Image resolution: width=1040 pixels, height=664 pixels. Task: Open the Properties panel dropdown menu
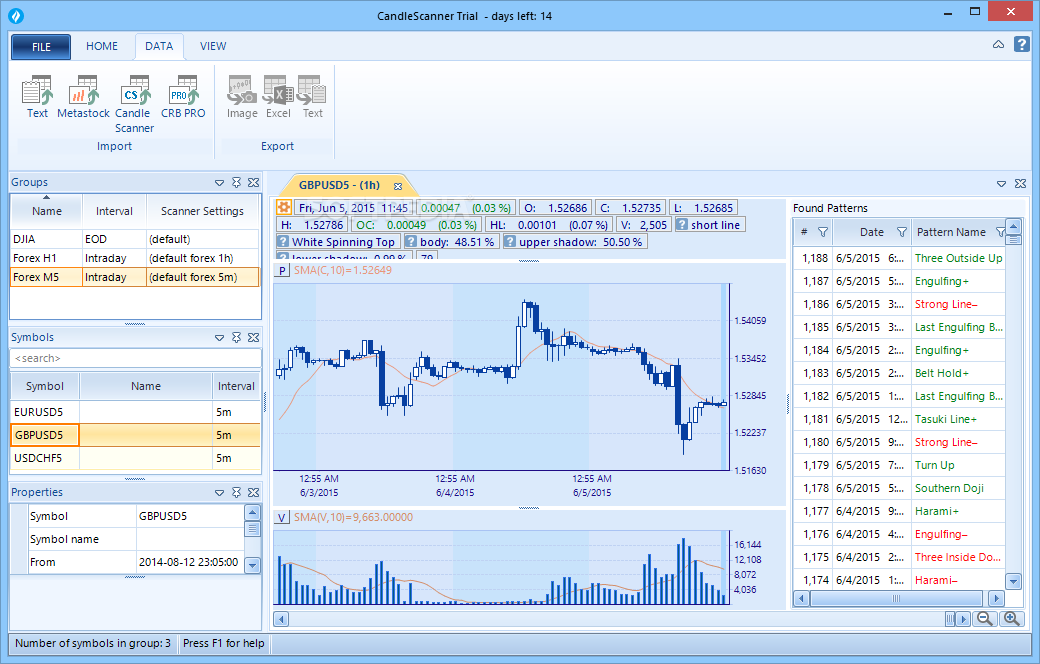tap(220, 492)
